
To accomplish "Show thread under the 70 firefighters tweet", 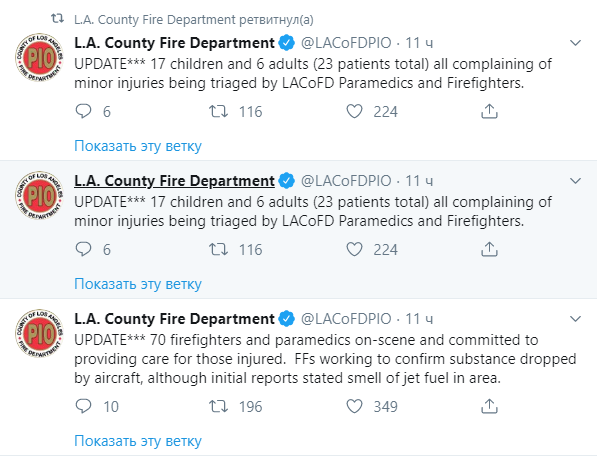I will (x=138, y=441).
